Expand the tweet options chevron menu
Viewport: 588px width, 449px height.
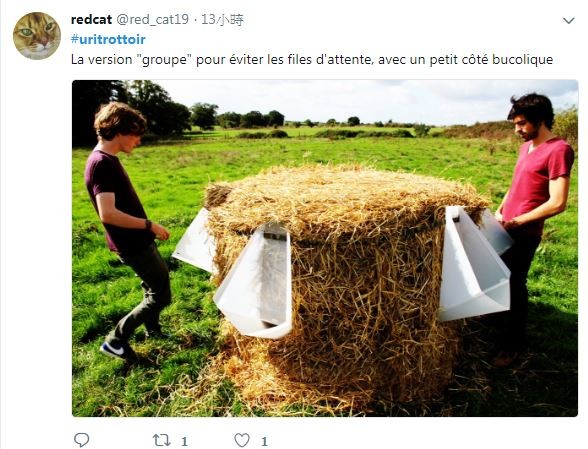[x=568, y=21]
